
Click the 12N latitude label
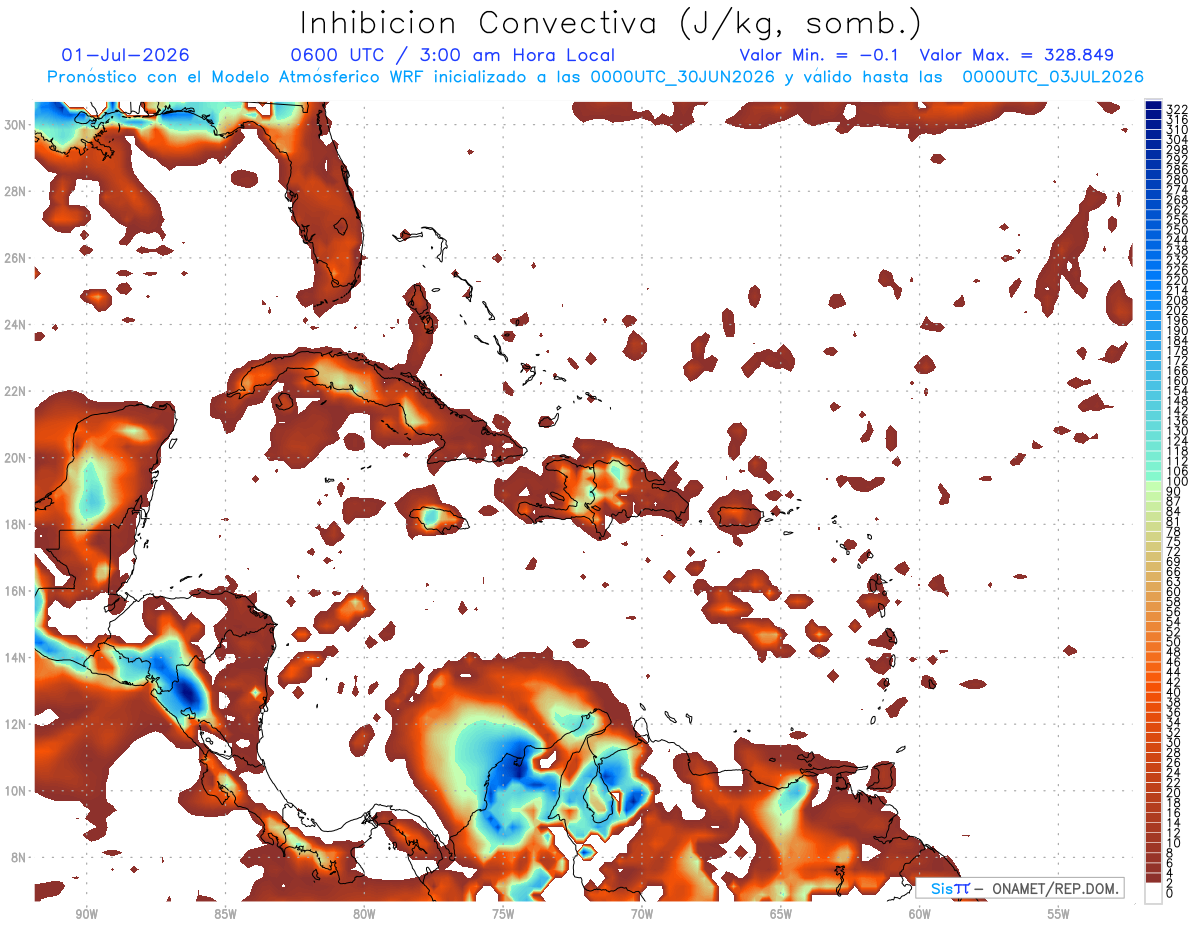[x=17, y=724]
